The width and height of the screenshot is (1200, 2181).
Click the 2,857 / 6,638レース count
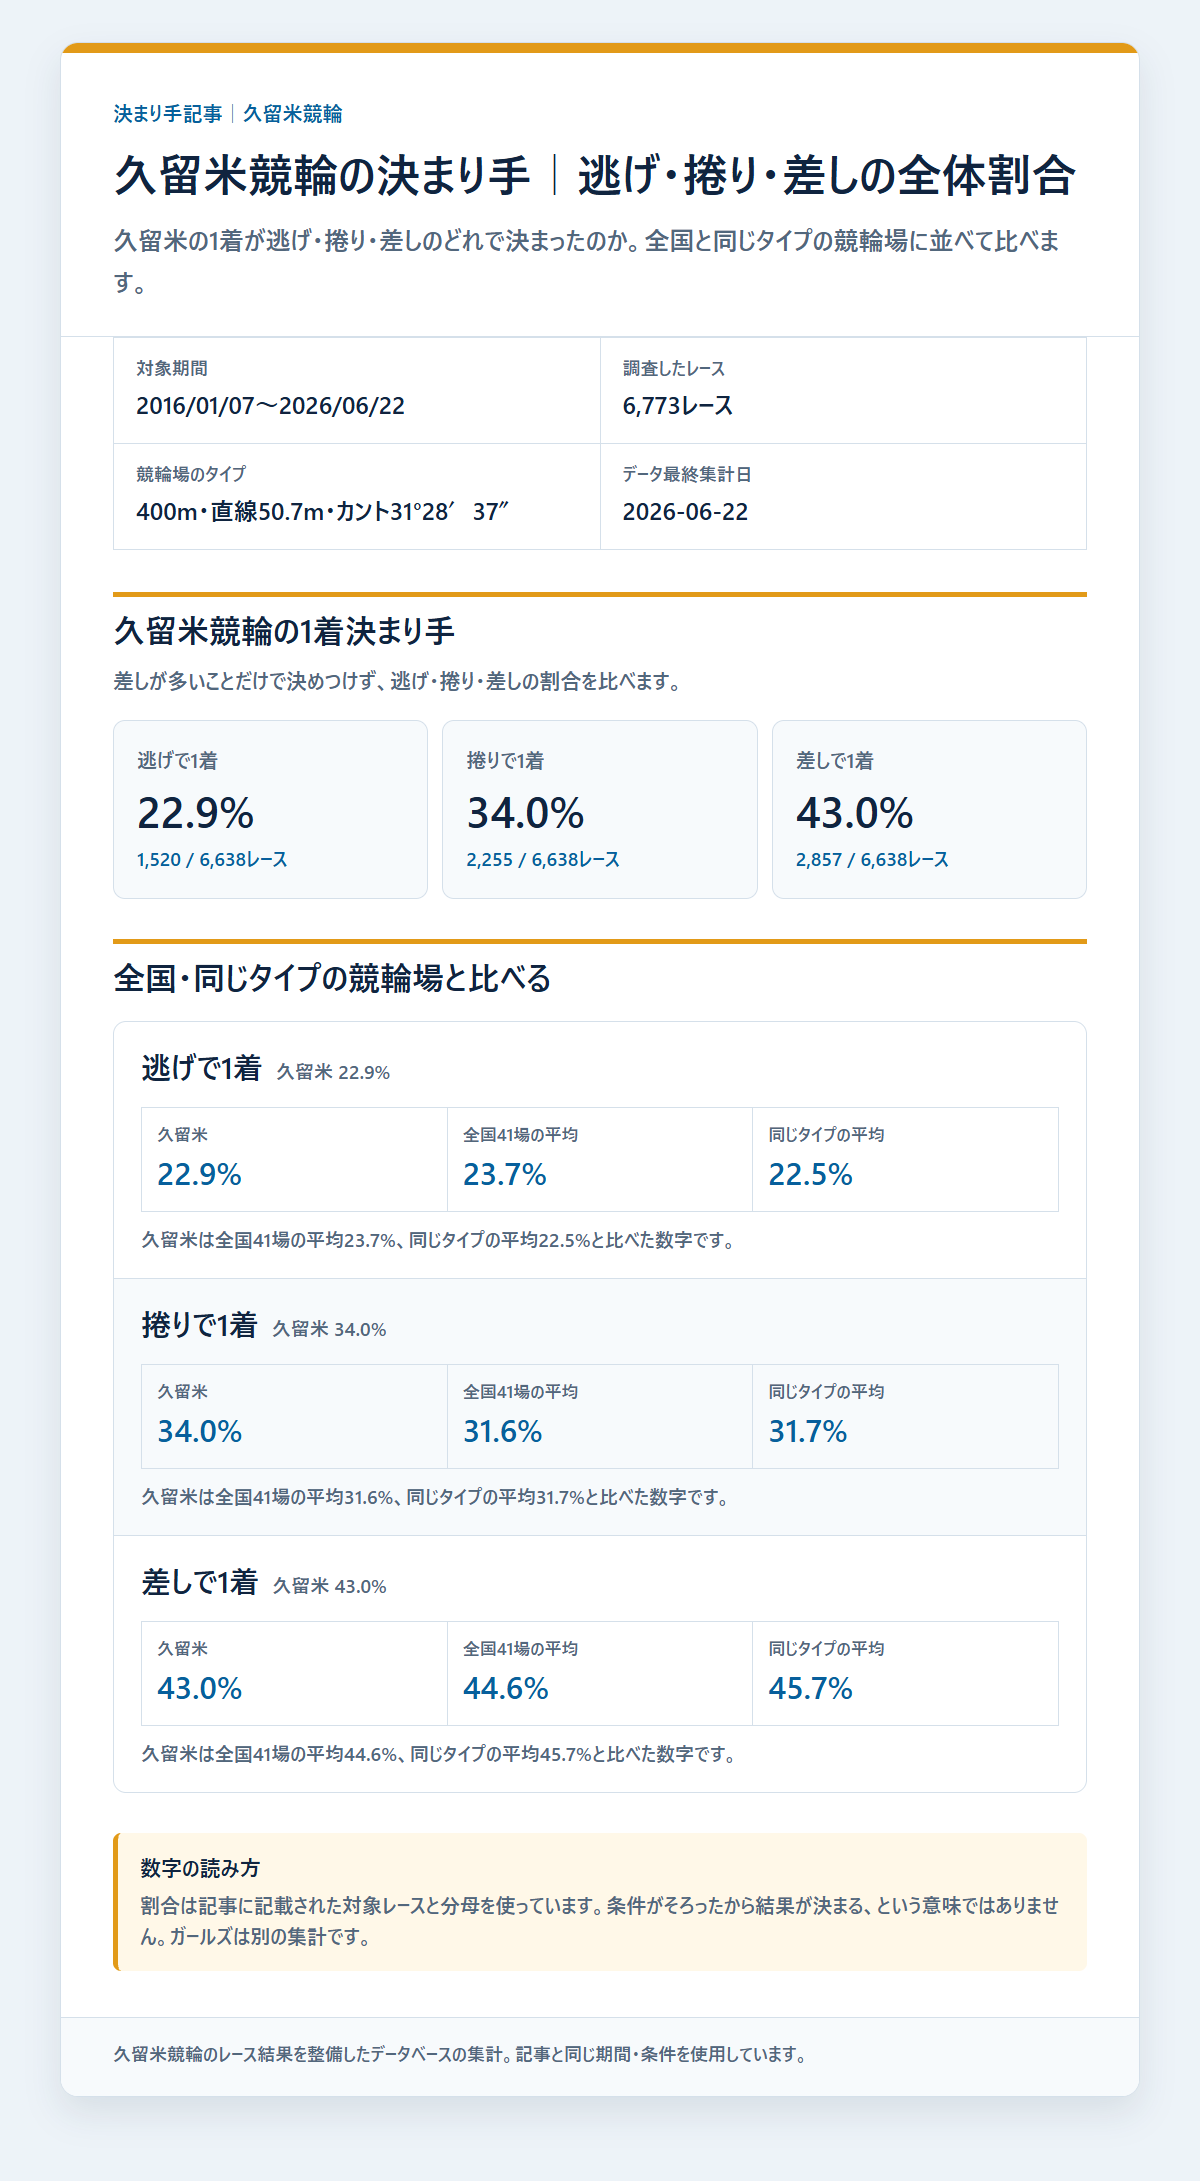pos(872,860)
